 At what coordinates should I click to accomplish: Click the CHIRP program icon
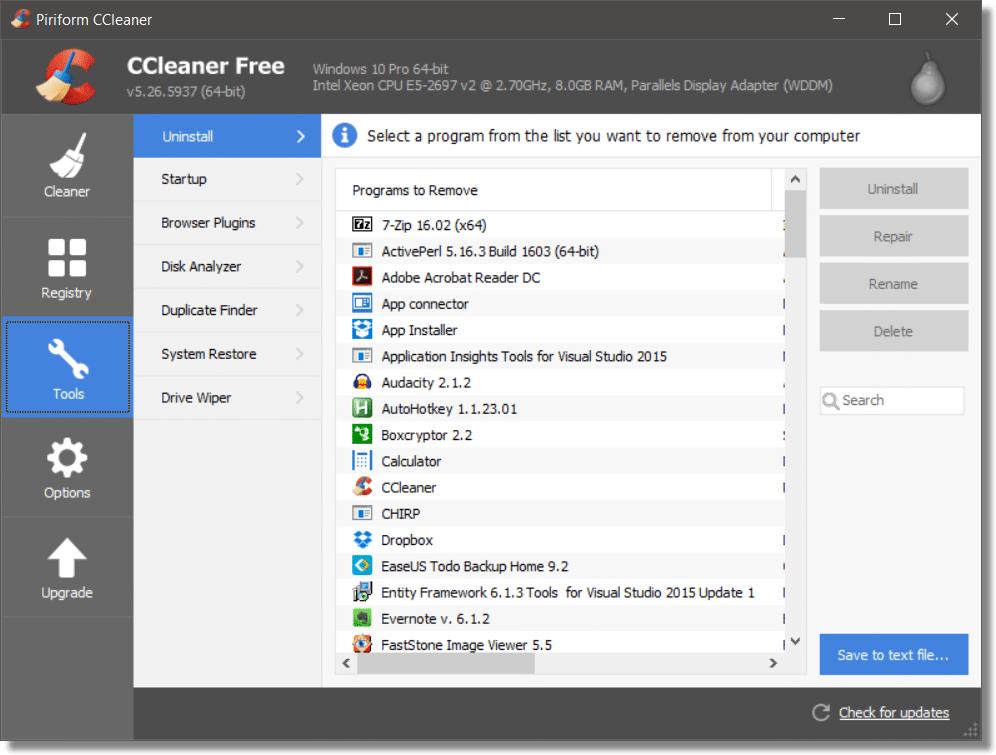(362, 513)
